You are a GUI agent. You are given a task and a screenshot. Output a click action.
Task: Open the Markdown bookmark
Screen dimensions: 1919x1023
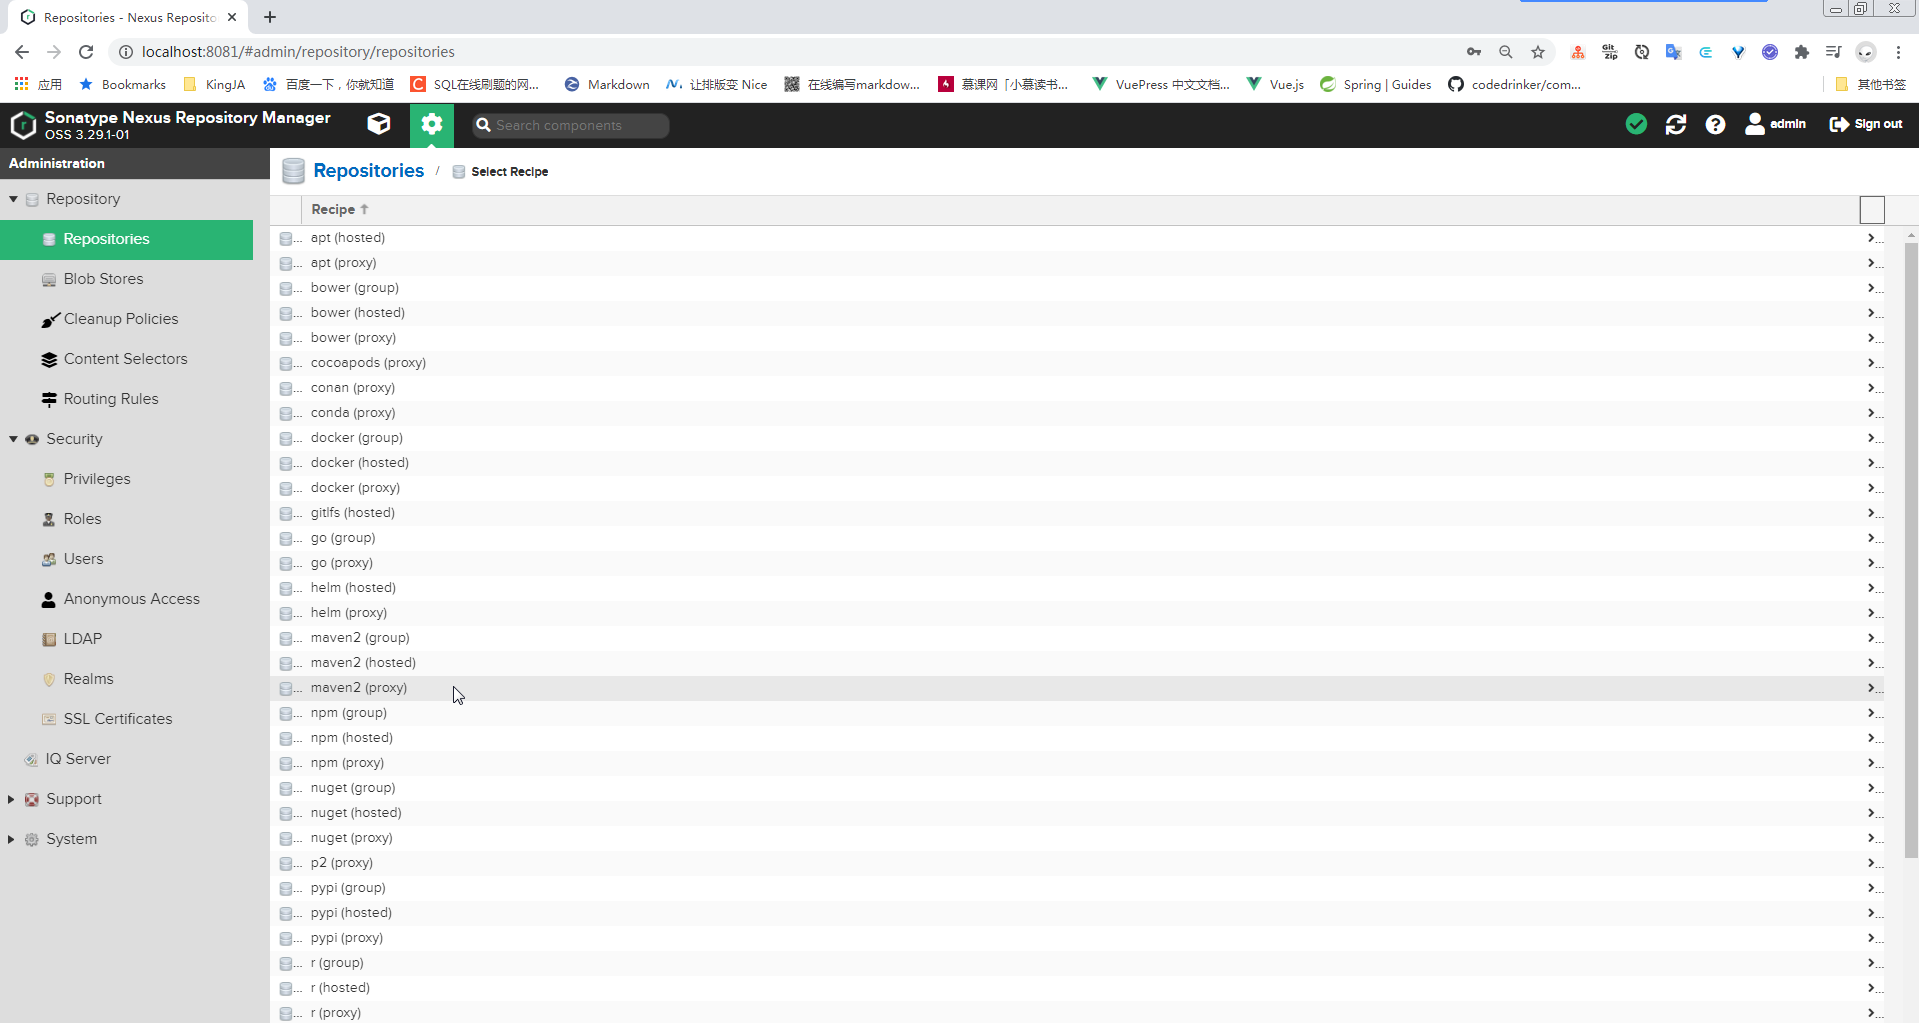click(607, 84)
